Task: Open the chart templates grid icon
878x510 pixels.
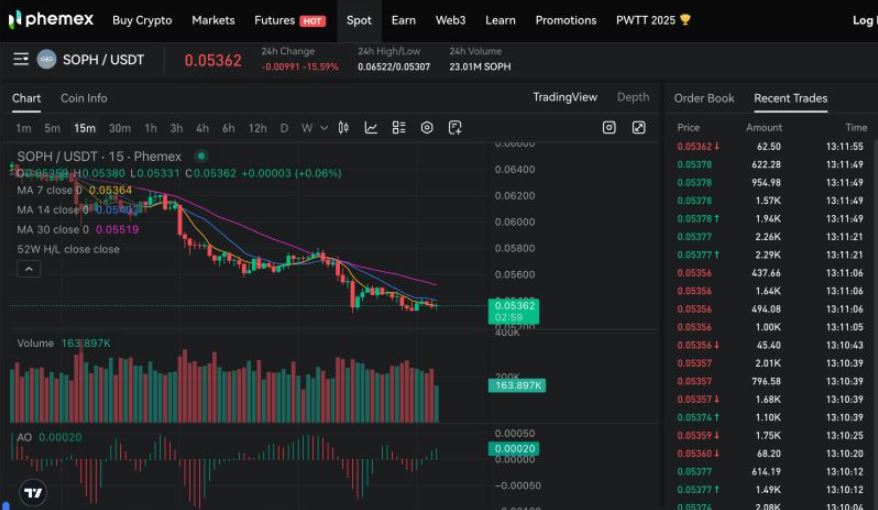Action: [x=399, y=128]
